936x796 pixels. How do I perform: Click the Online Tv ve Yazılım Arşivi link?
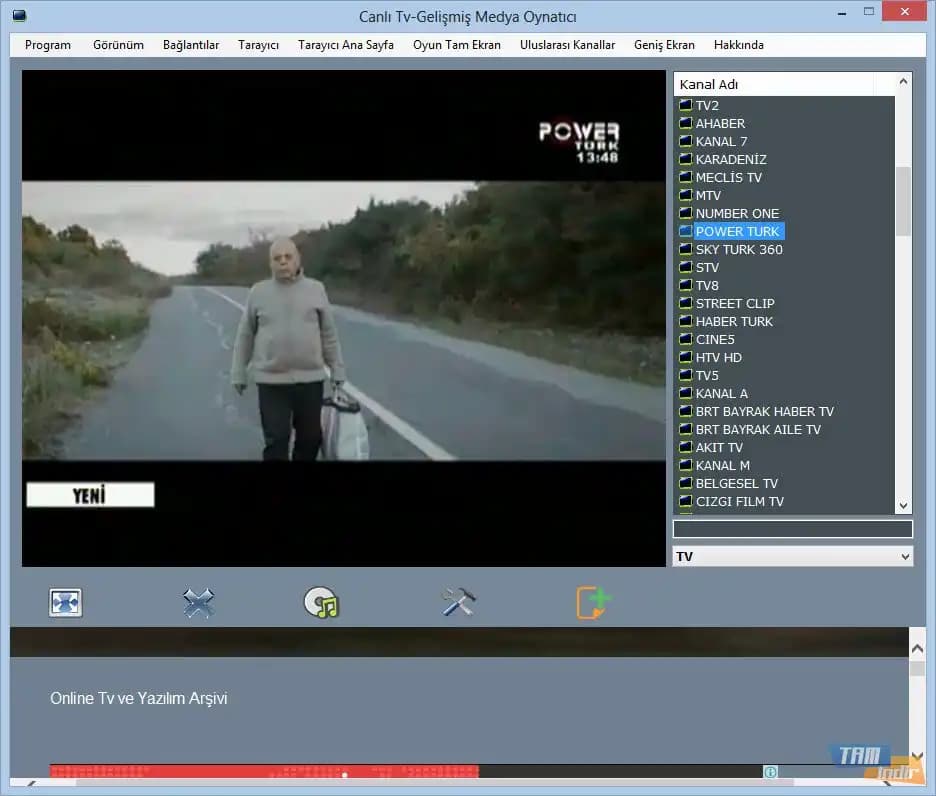(x=139, y=698)
